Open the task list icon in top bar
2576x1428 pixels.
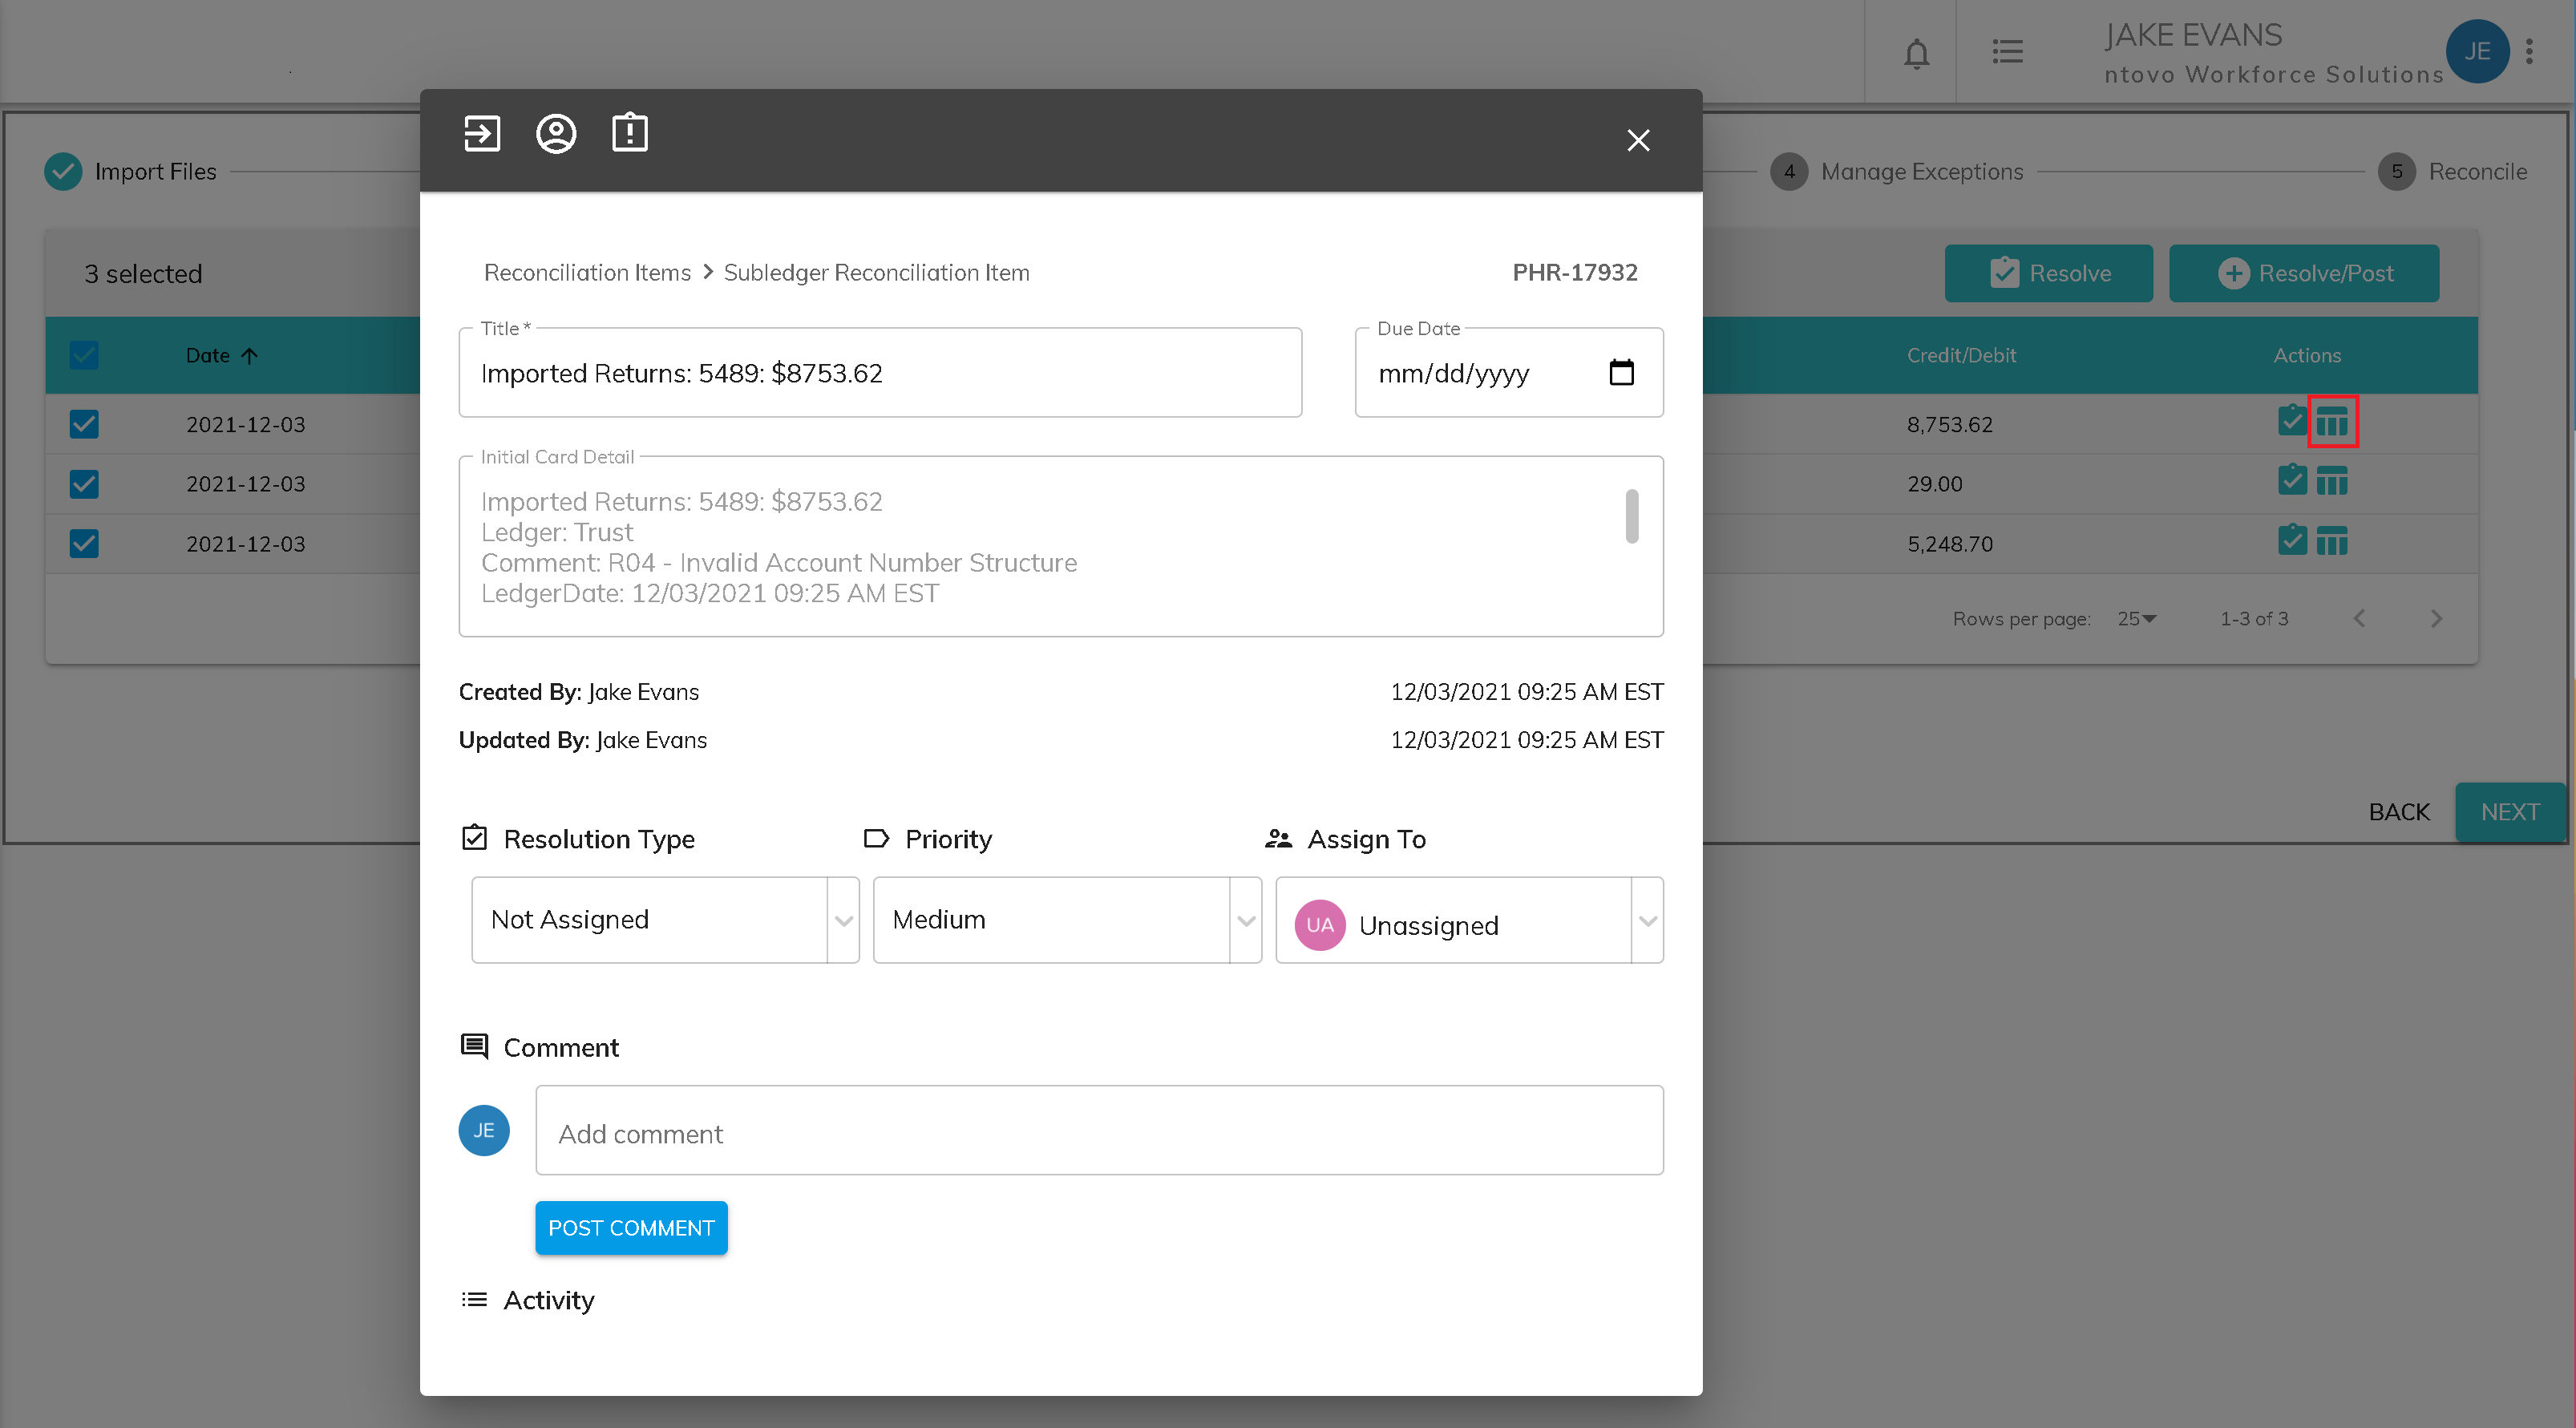pyautogui.click(x=2007, y=52)
